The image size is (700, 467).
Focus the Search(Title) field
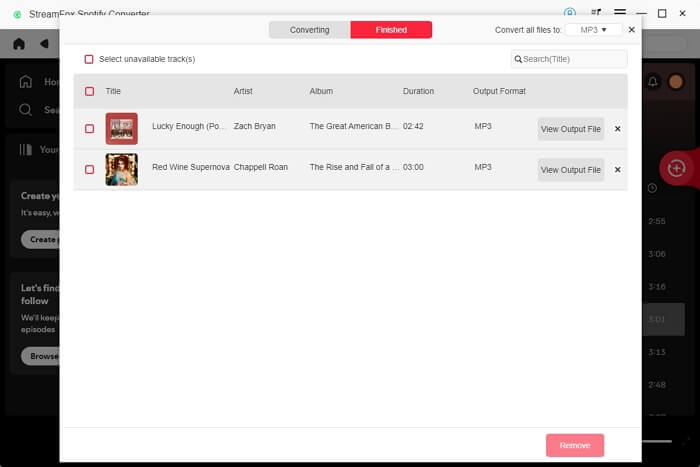pos(569,59)
